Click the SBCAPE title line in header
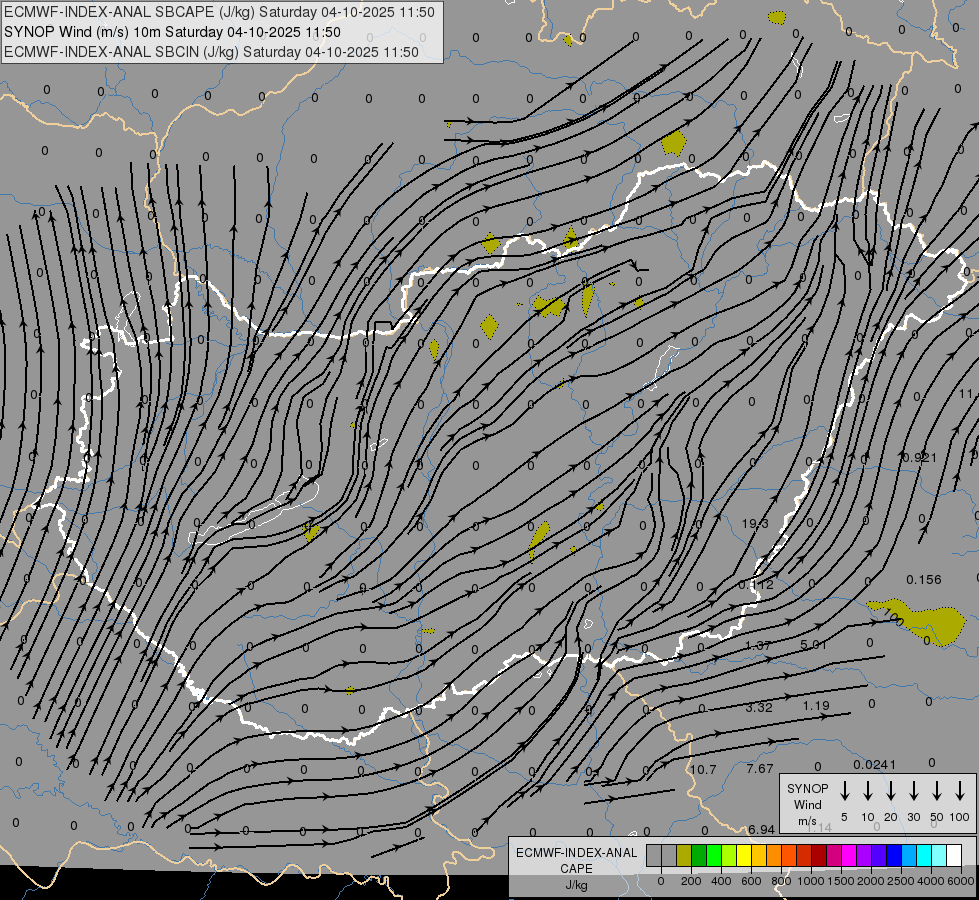 coord(219,12)
